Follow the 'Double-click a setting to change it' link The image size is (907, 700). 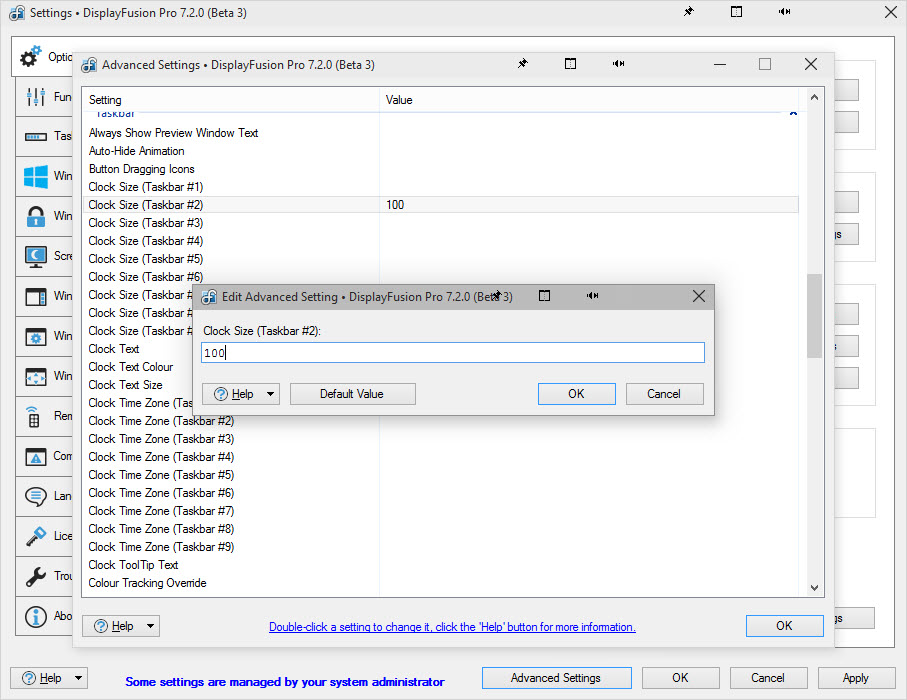(452, 627)
